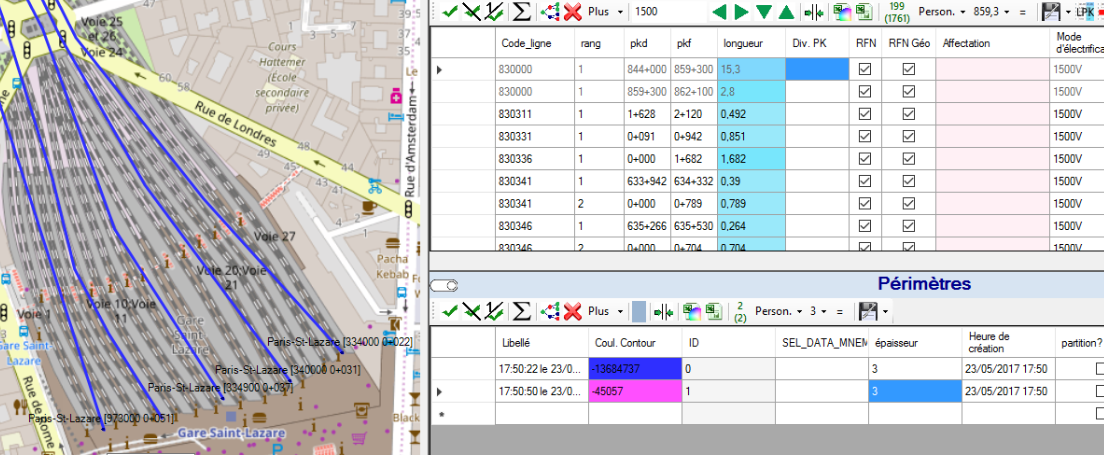This screenshot has height=455, width=1104.
Task: Select the magenta -45057 color cell
Action: tap(633, 391)
